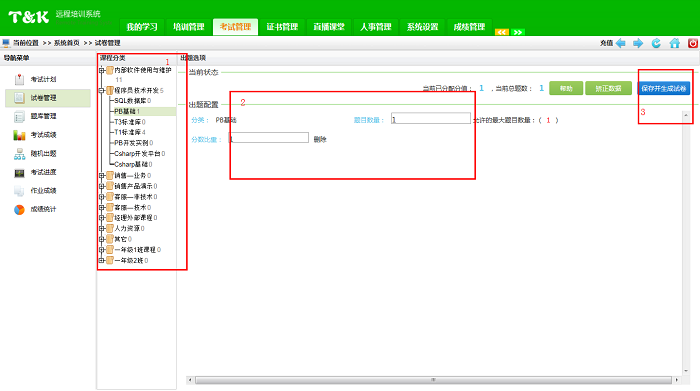The image size is (700, 391).
Task: Click the blue back arrow icon
Action: pos(621,43)
